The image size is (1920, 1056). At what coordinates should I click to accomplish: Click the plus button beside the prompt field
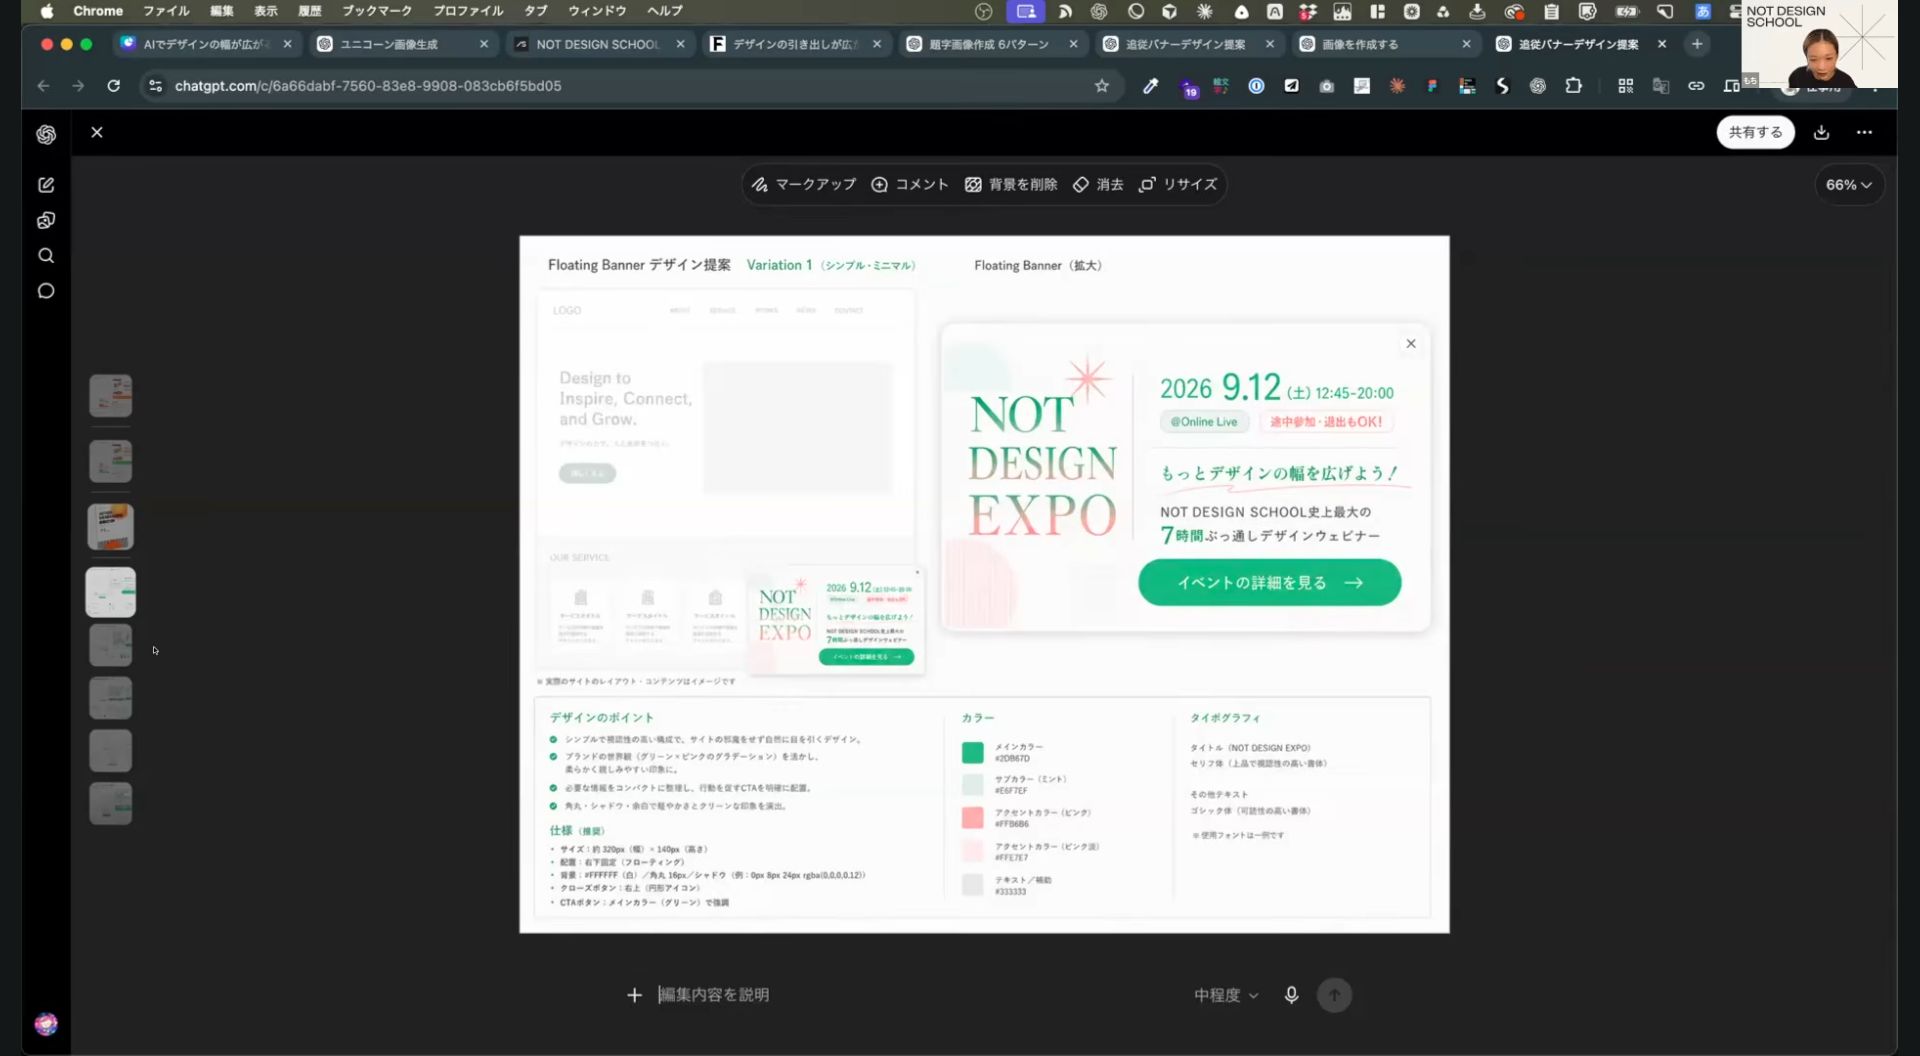pyautogui.click(x=634, y=995)
